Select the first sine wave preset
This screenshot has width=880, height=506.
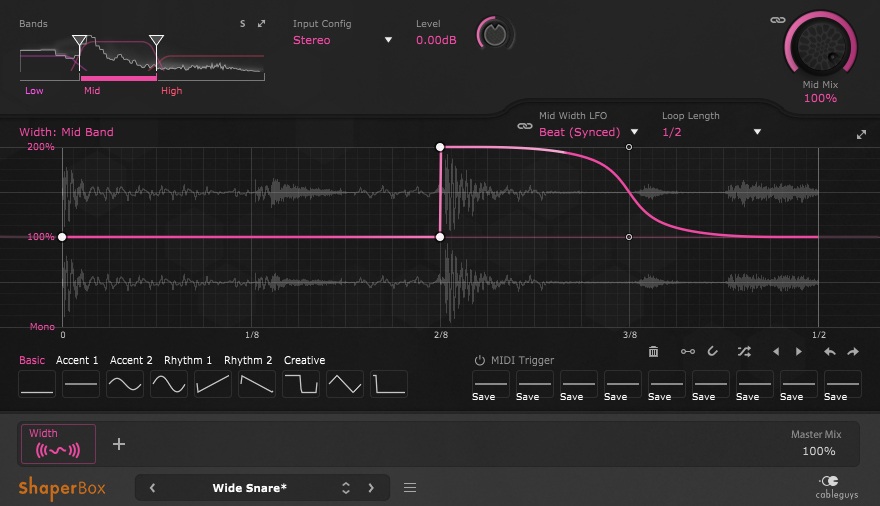pyautogui.click(x=125, y=384)
